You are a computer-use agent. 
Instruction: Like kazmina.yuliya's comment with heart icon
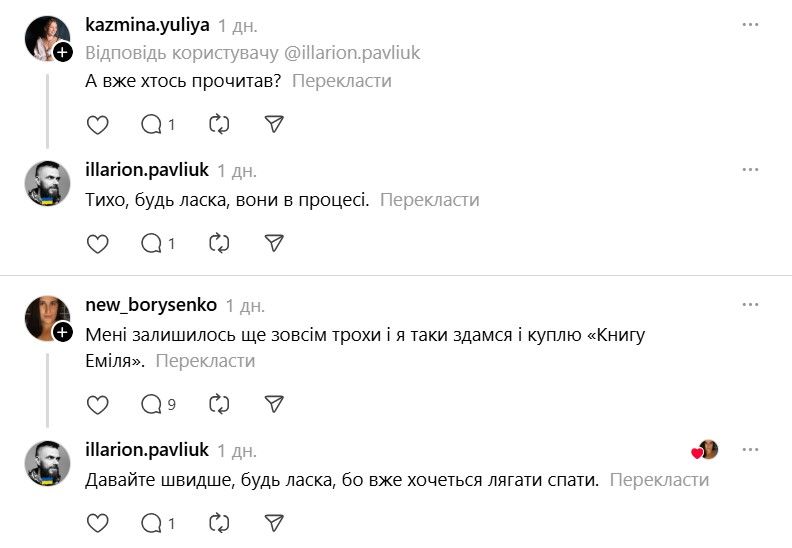tap(97, 124)
